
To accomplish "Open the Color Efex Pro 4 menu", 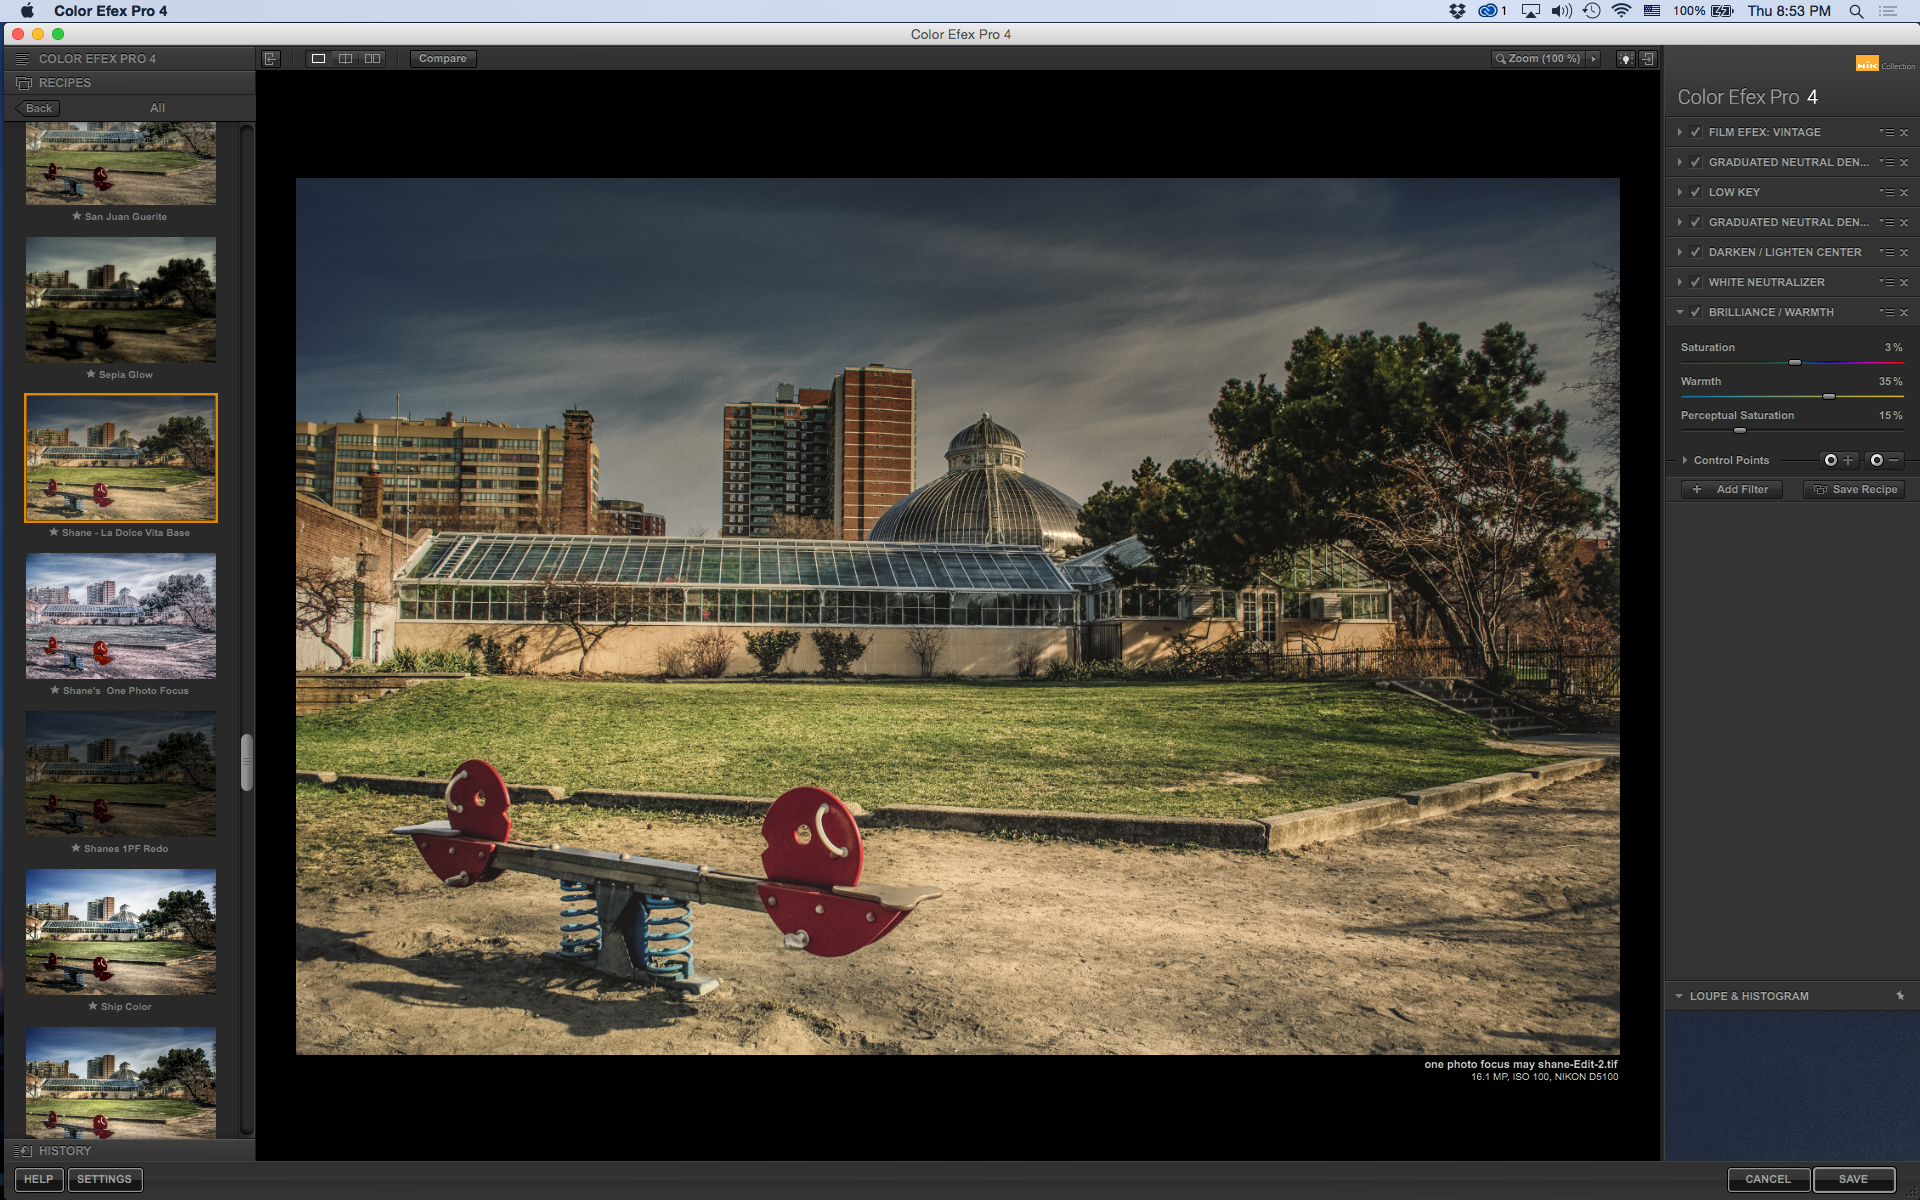I will (110, 11).
